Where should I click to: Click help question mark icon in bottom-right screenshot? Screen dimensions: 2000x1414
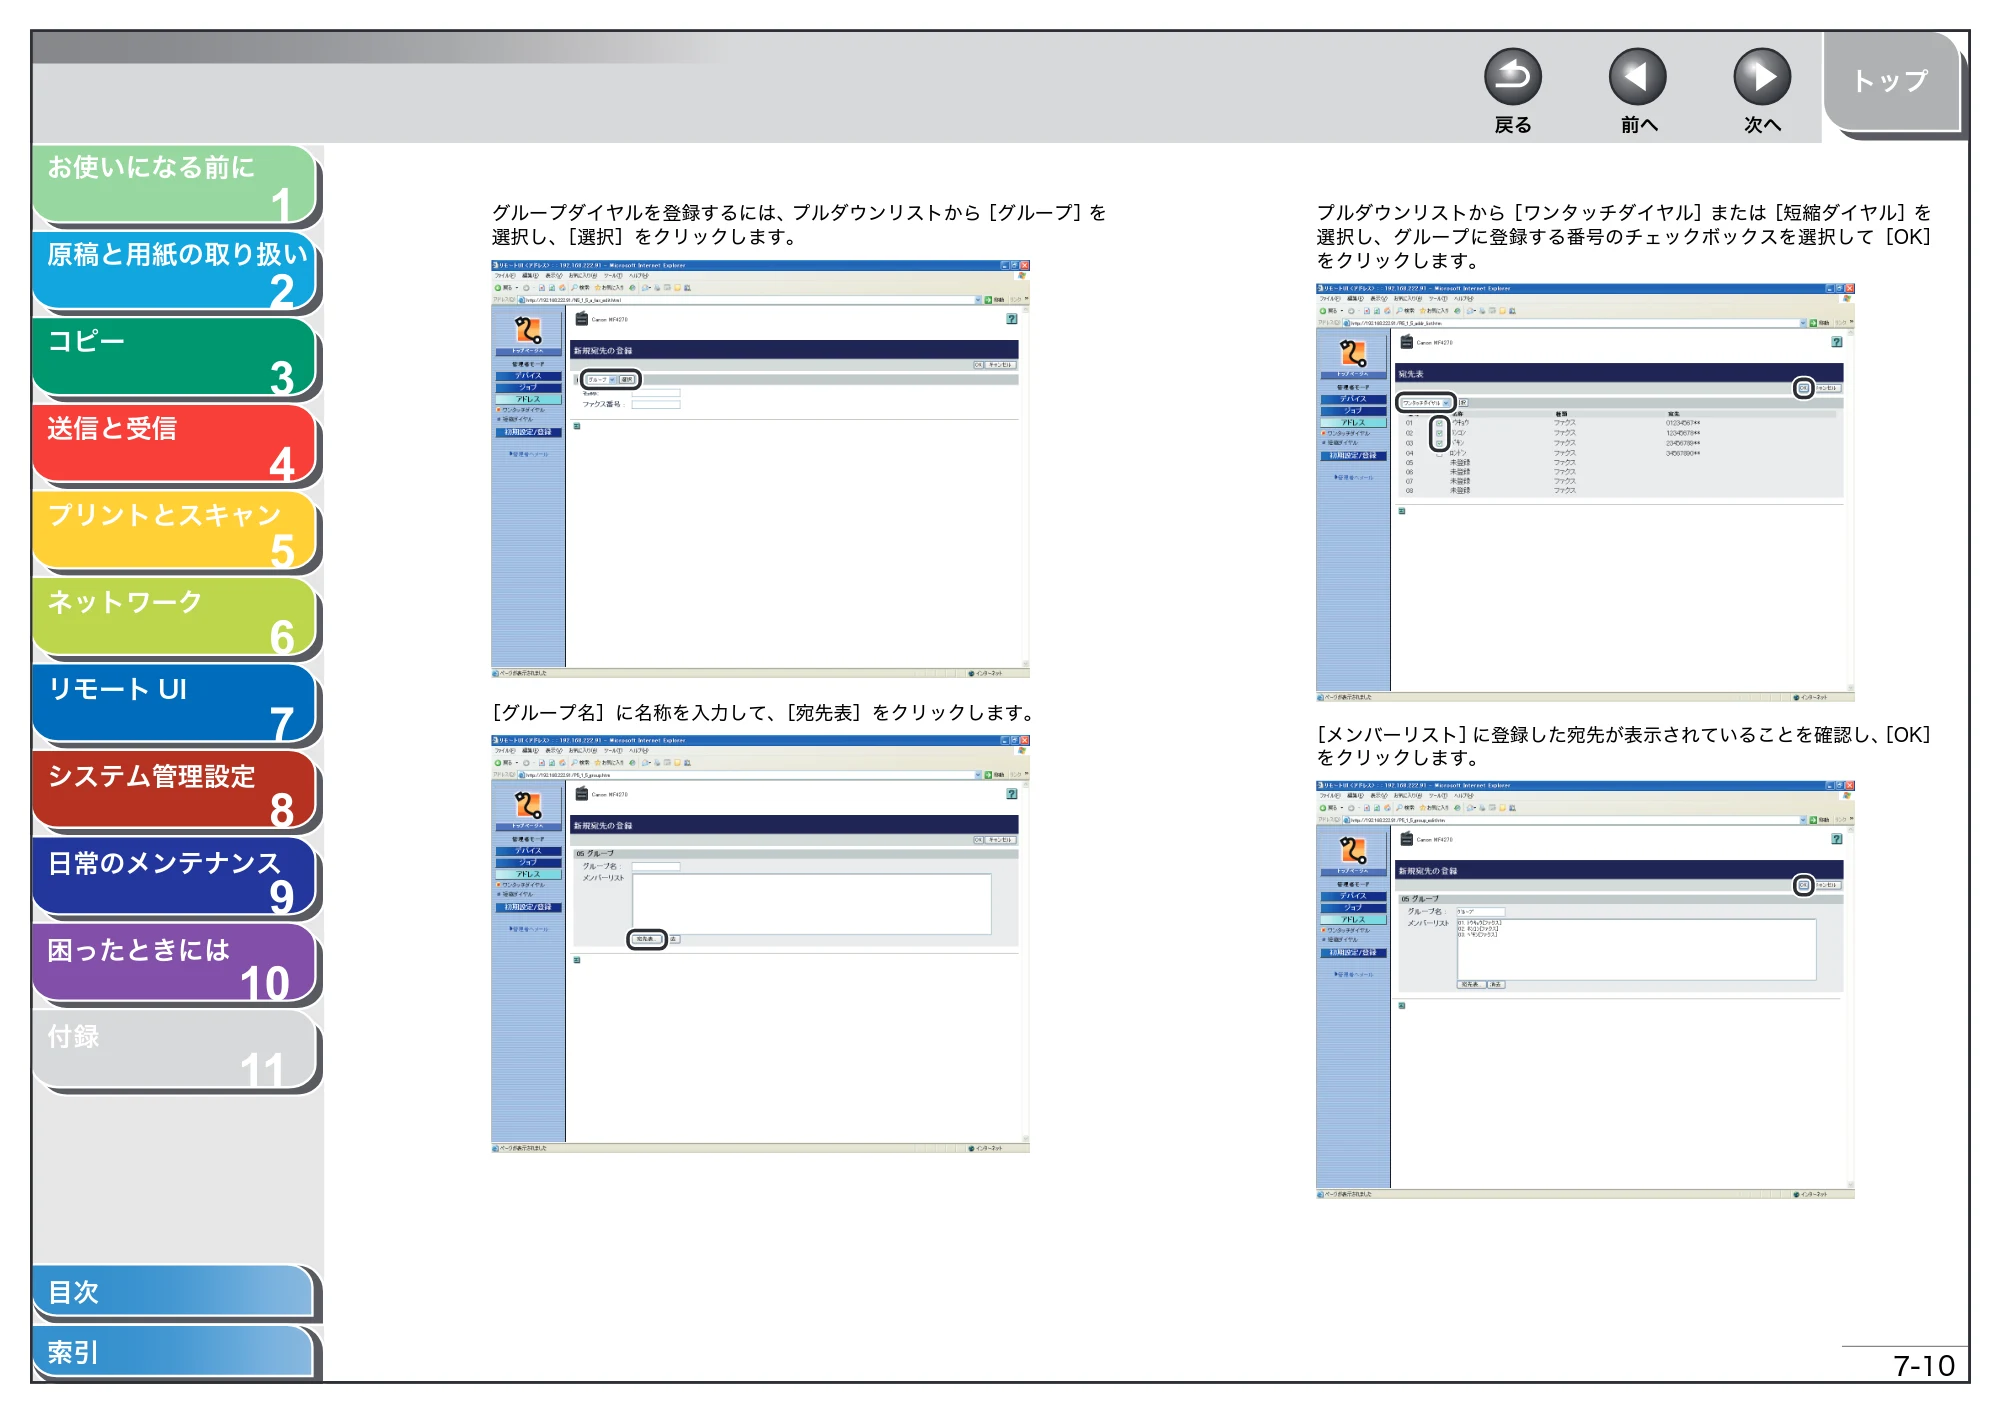(x=1837, y=839)
